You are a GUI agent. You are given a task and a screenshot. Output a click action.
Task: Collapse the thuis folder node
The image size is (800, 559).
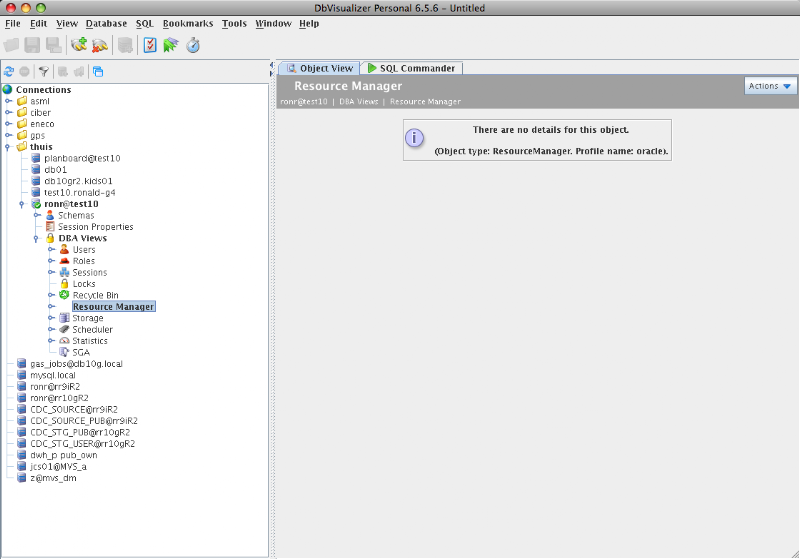click(8, 147)
